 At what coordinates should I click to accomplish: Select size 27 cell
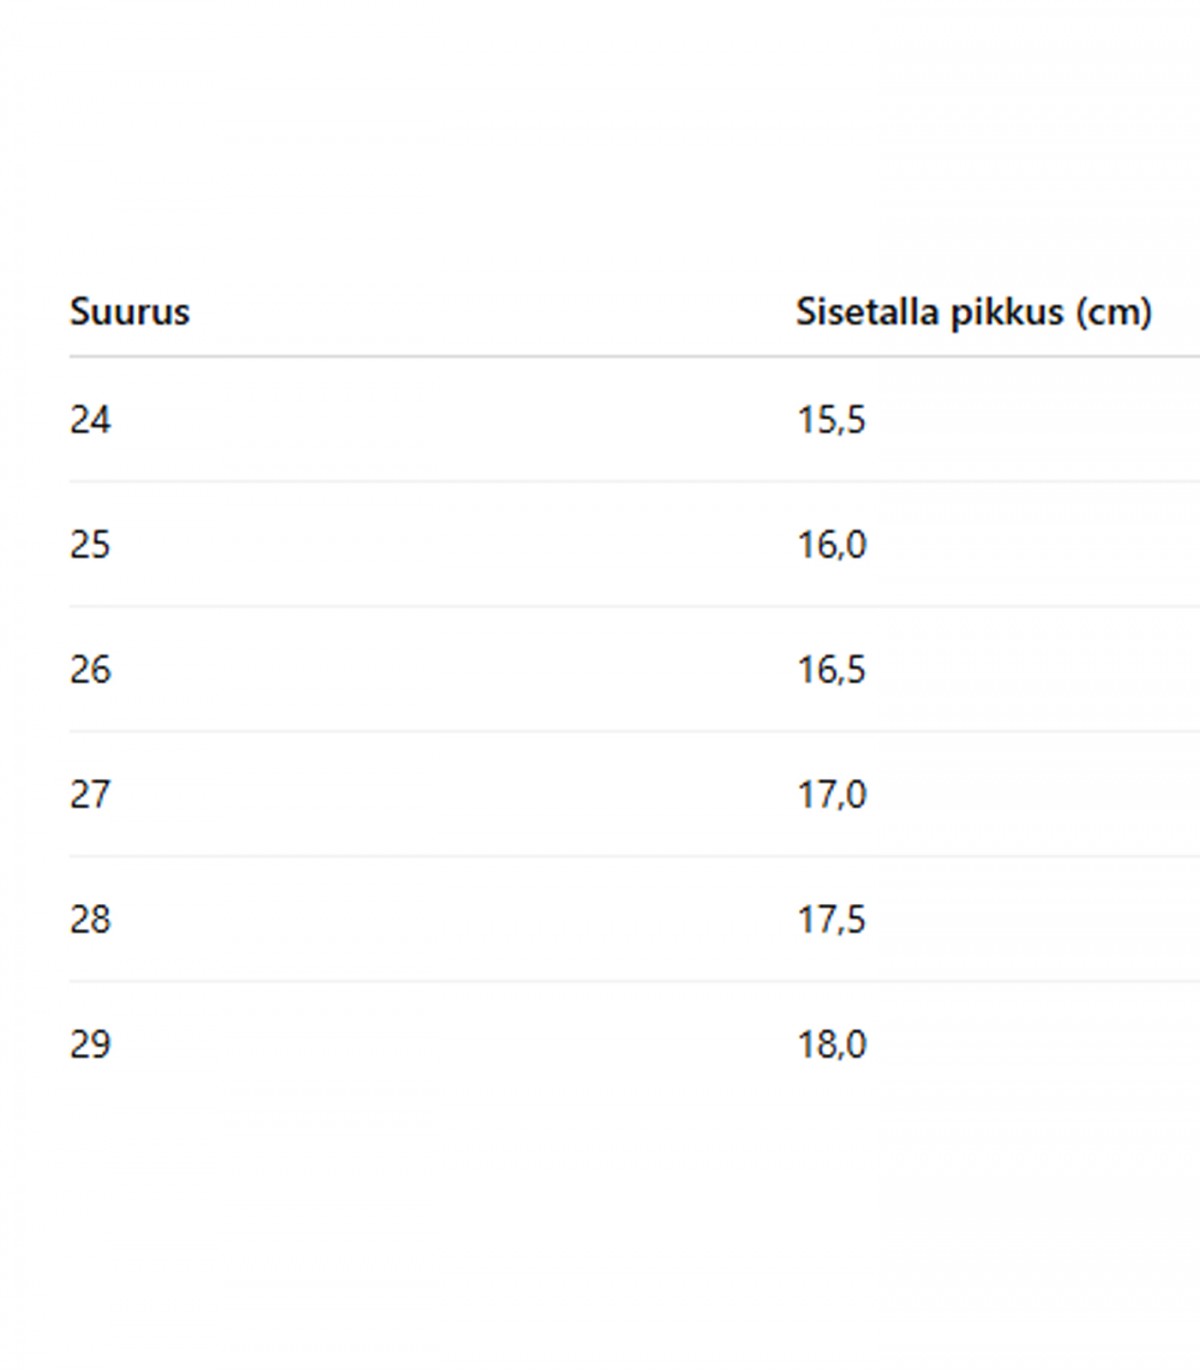tap(90, 794)
